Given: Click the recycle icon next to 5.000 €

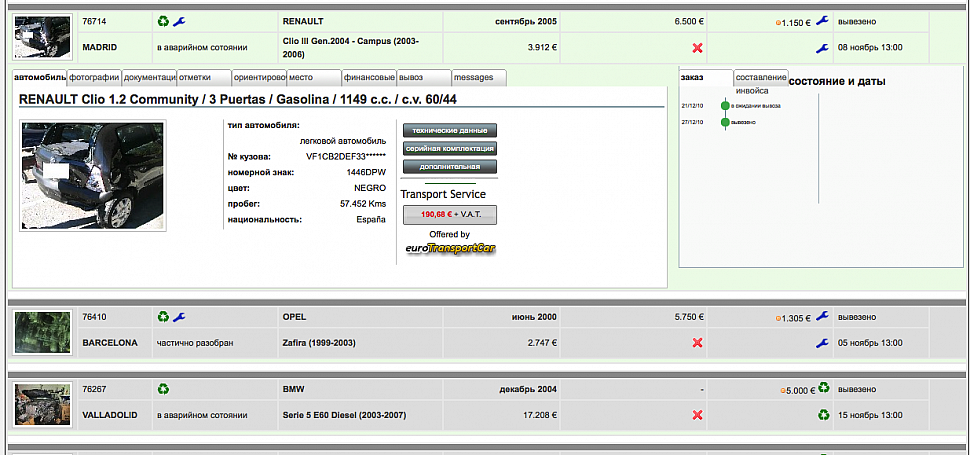Looking at the screenshot, I should [823, 388].
